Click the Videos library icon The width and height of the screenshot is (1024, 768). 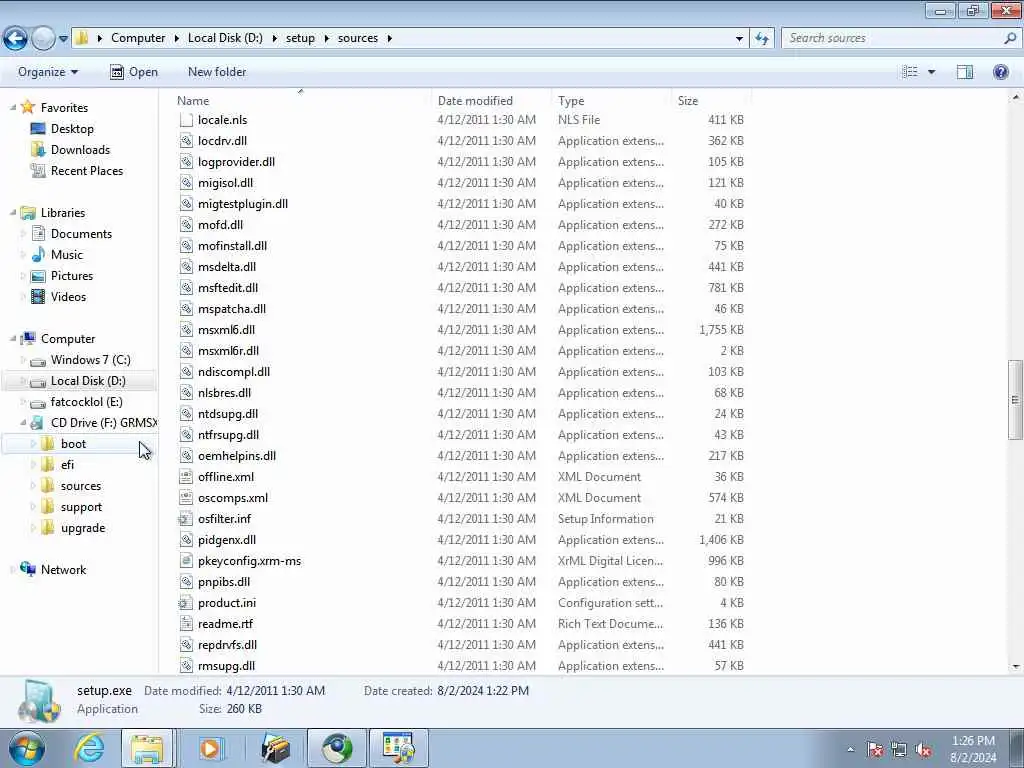(x=39, y=296)
